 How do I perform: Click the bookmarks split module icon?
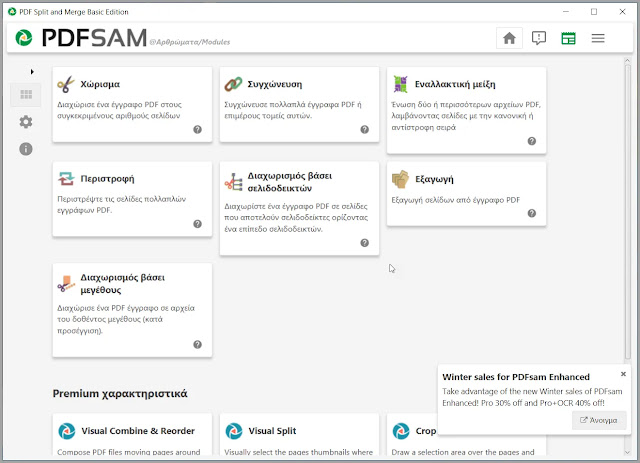(x=233, y=182)
